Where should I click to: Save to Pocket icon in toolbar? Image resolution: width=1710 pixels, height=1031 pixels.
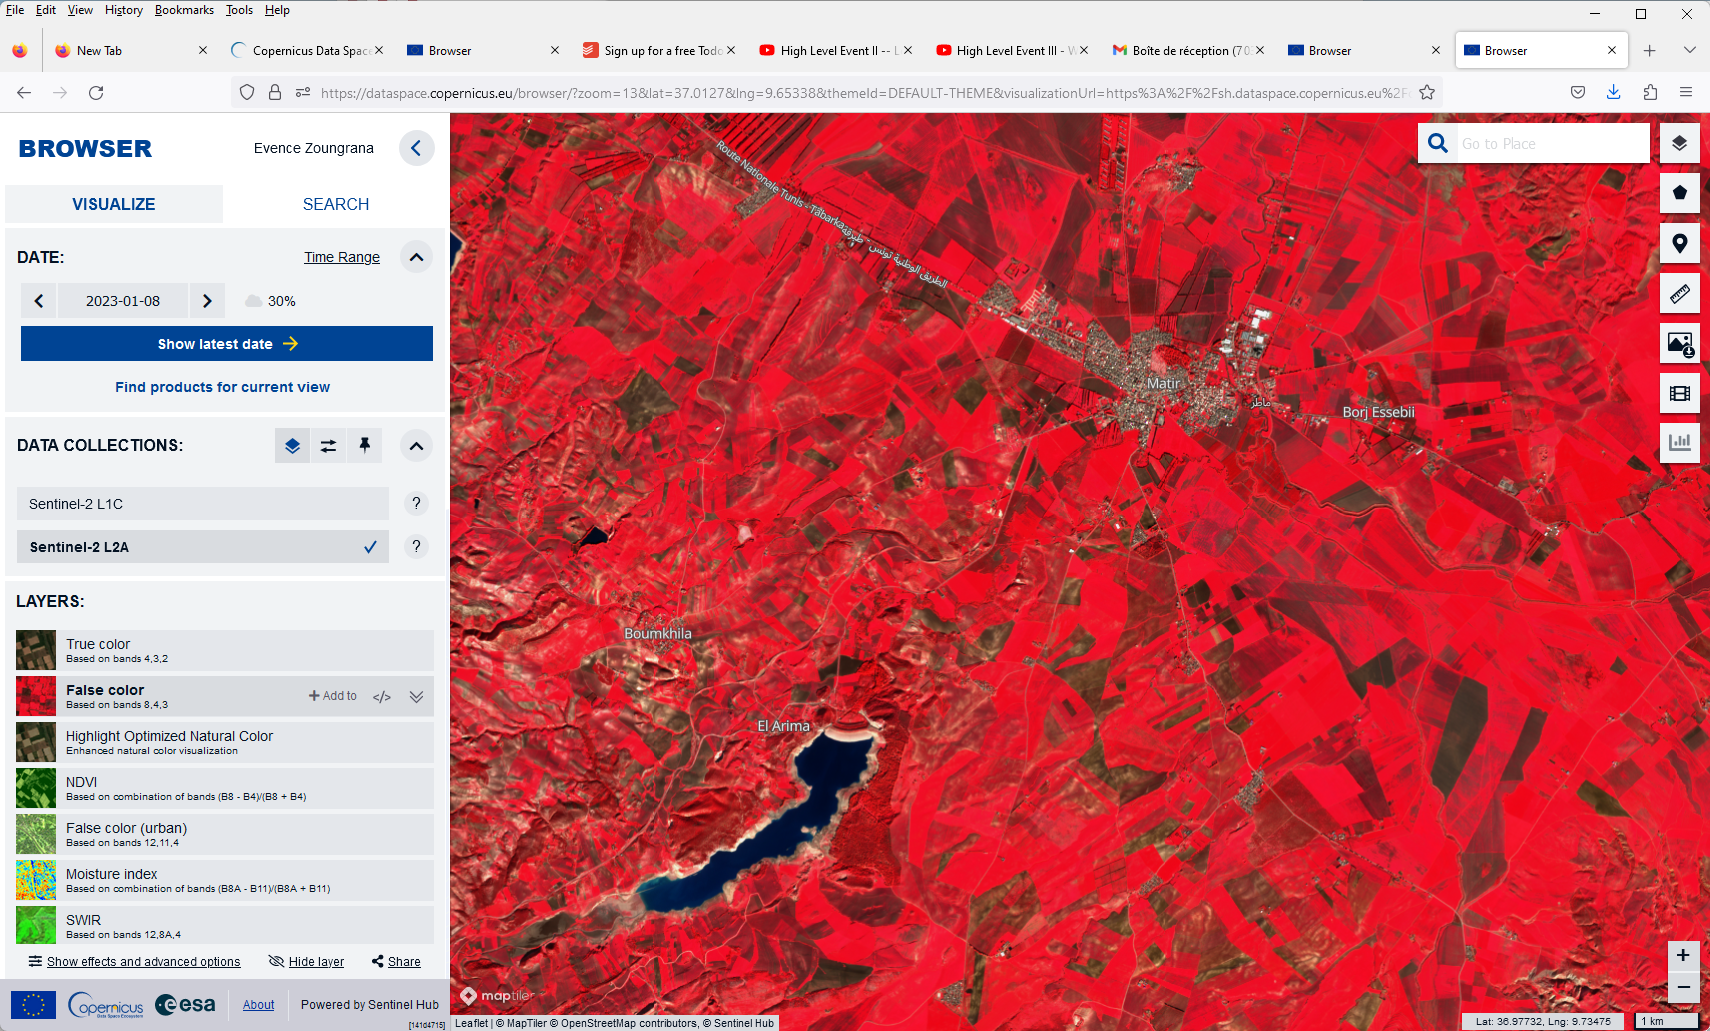tap(1578, 92)
